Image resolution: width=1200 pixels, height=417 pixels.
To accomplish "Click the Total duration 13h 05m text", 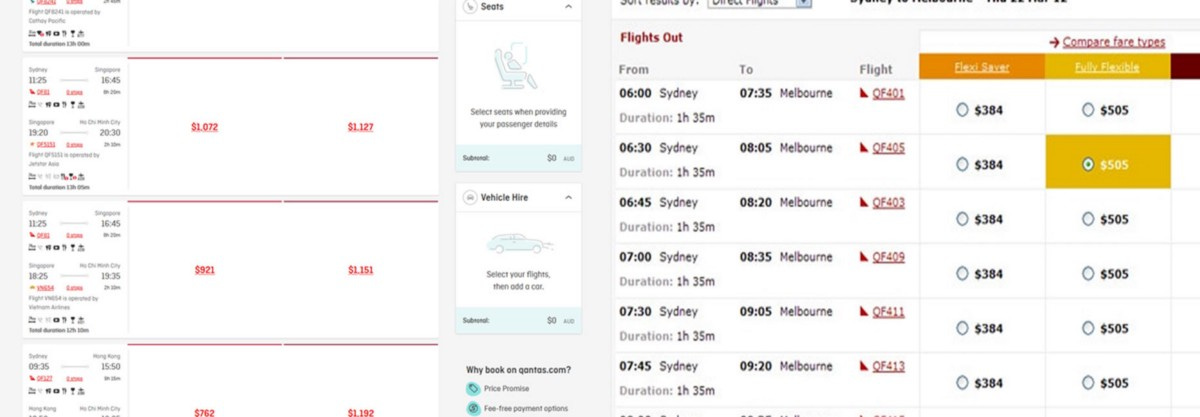I will click(59, 187).
